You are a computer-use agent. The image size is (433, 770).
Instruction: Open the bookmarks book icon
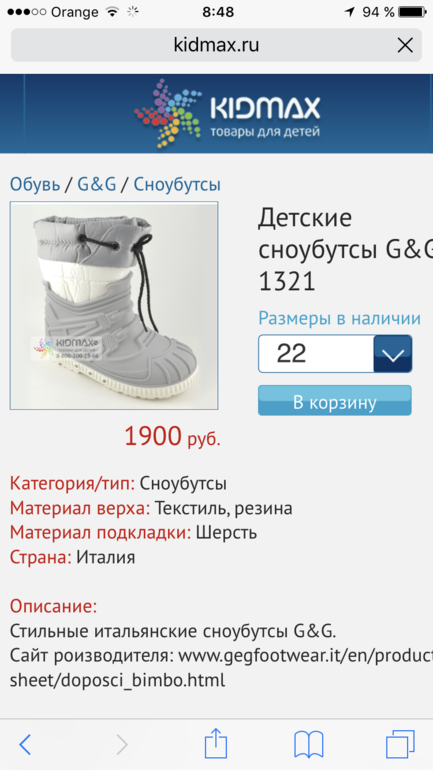(309, 744)
